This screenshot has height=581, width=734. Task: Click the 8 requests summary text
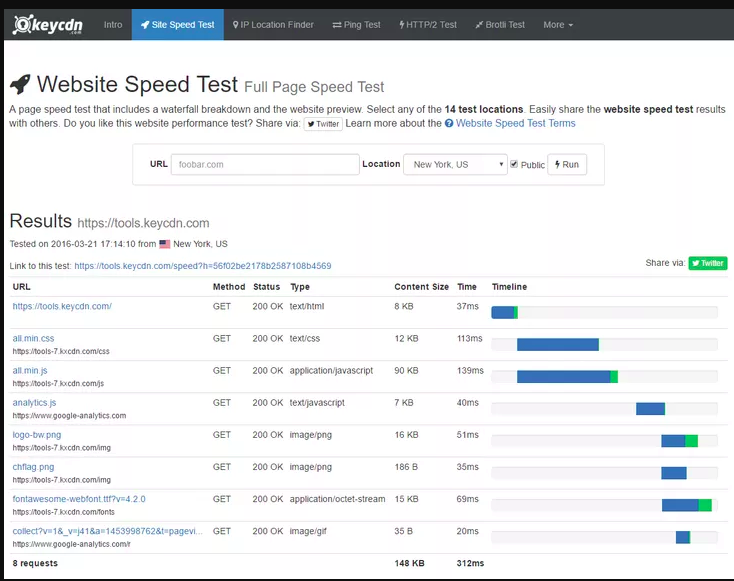[35, 563]
